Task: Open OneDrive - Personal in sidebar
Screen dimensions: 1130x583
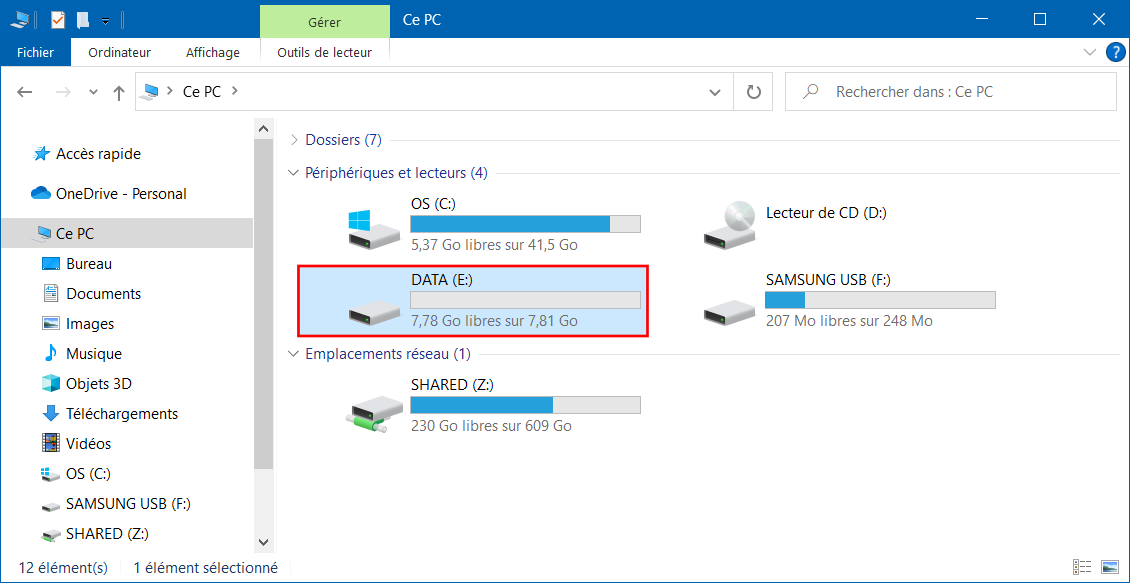Action: (x=121, y=194)
